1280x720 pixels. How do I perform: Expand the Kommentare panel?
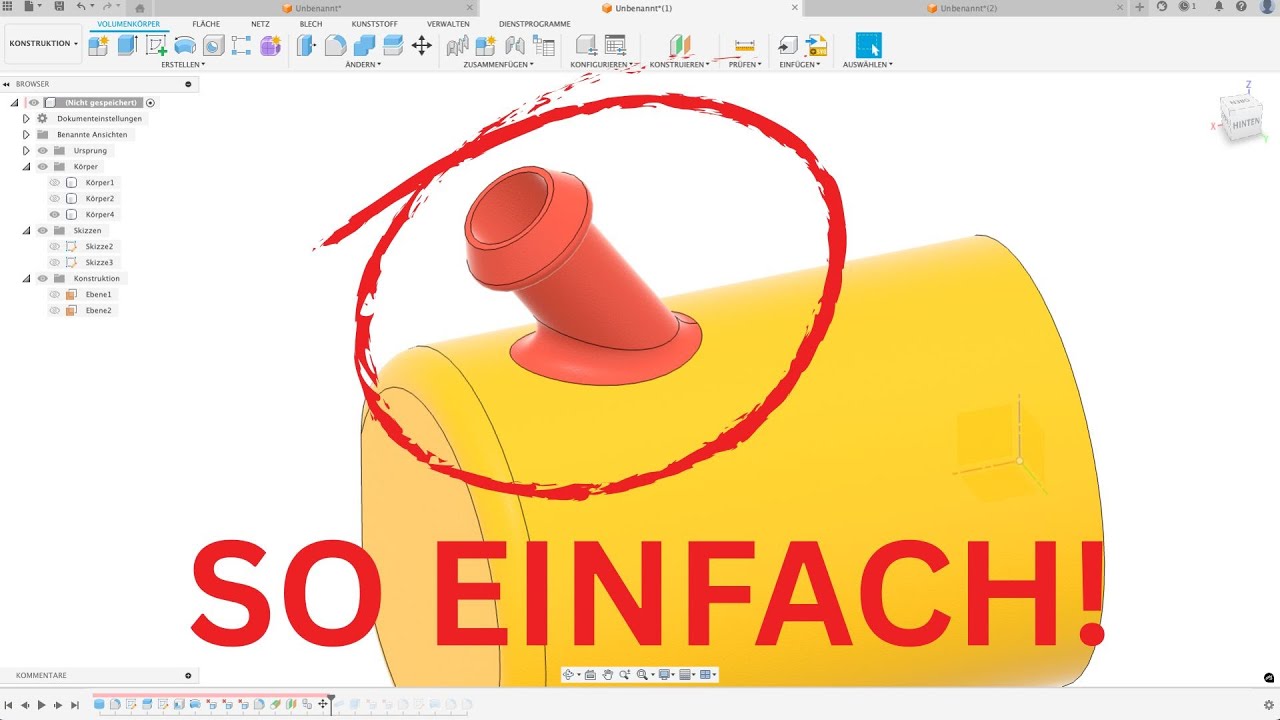[x=188, y=676]
